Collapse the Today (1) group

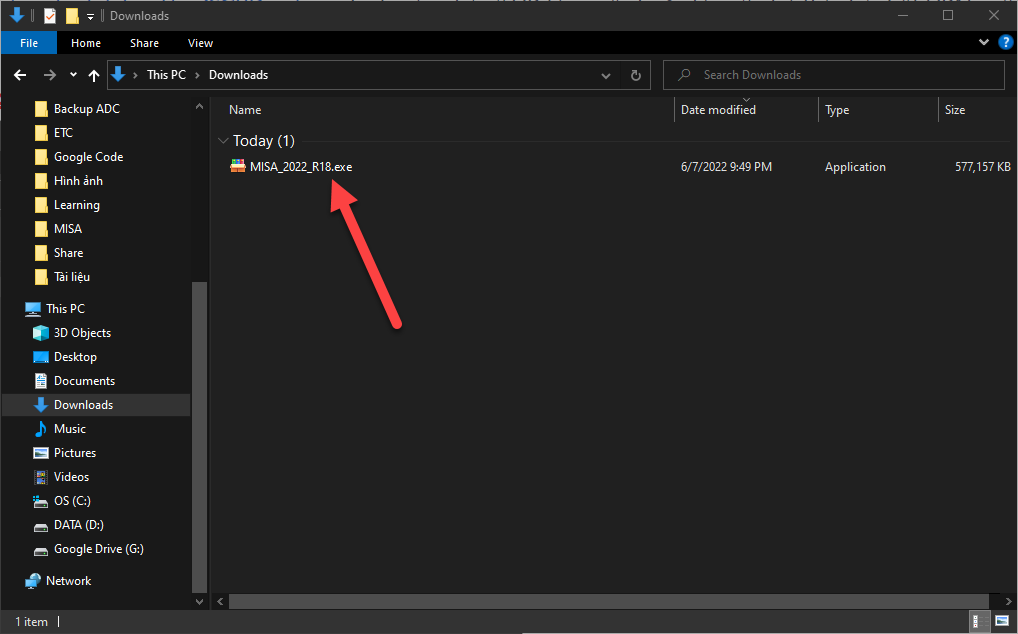pyautogui.click(x=223, y=141)
